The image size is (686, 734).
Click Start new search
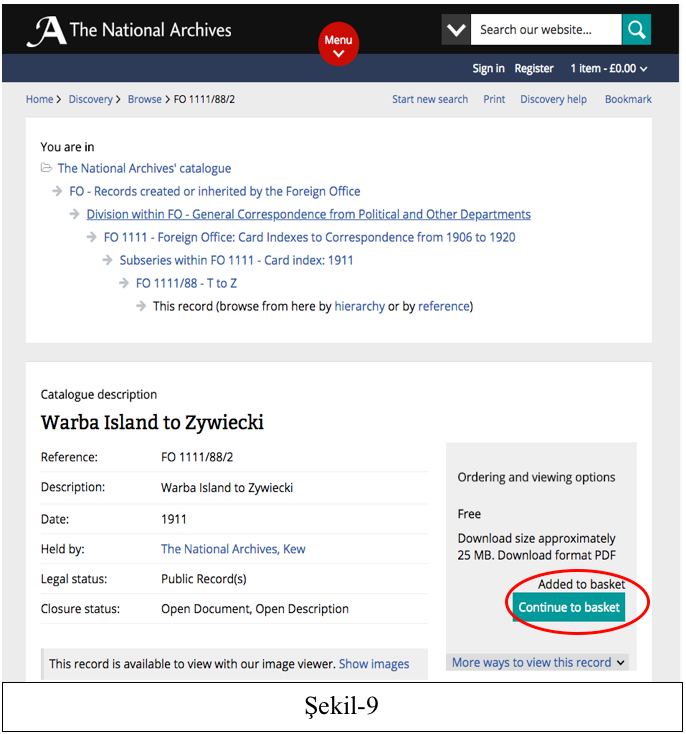430,99
